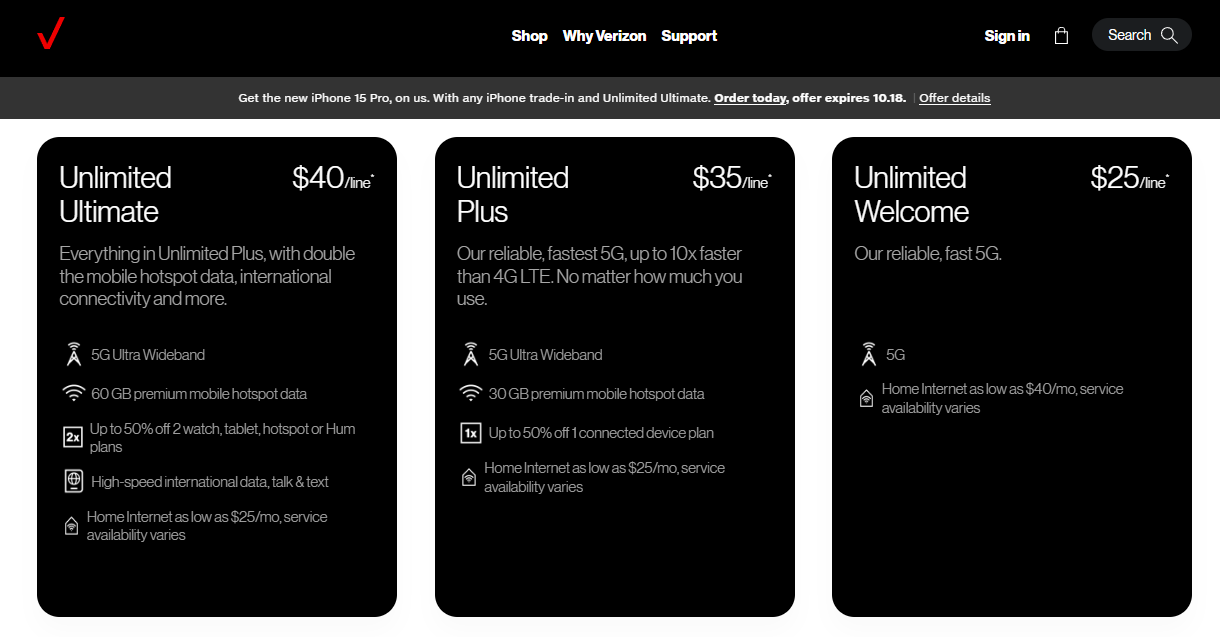Click the $40/line price
Viewport: 1220px width, 637px height.
click(333, 178)
